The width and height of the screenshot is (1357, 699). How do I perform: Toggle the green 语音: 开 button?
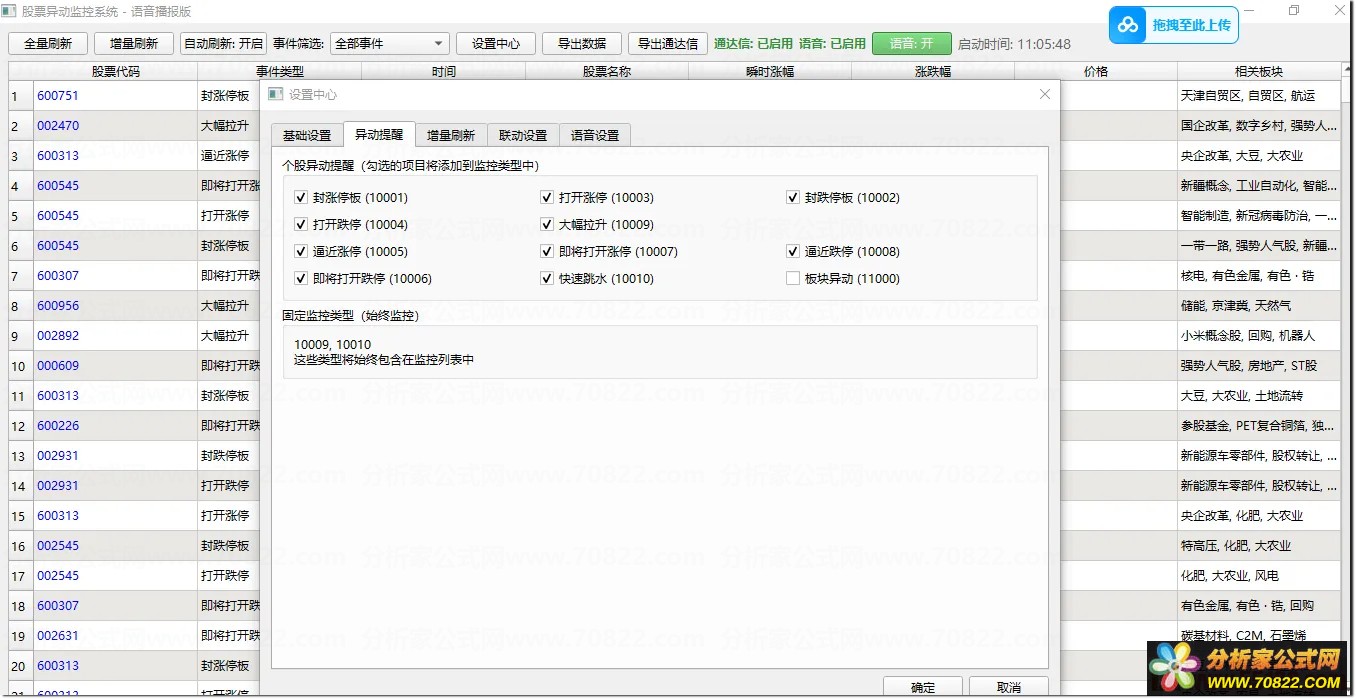pos(911,44)
